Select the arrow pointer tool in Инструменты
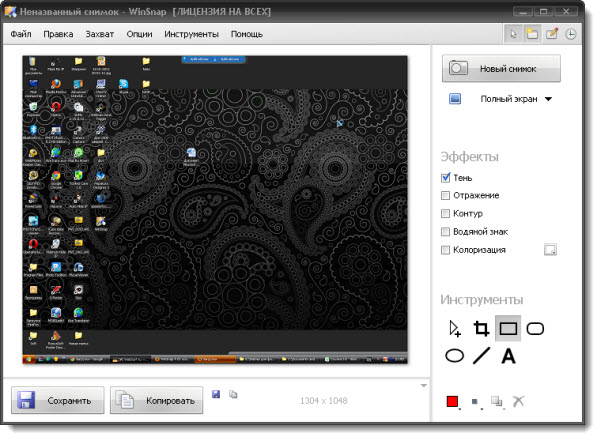Viewport: 600px width, 440px height. click(454, 328)
